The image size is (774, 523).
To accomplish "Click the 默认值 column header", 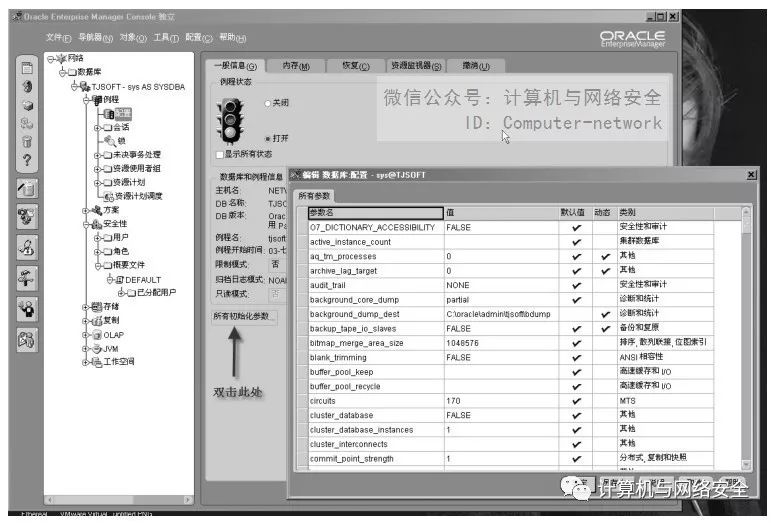I will tap(575, 213).
